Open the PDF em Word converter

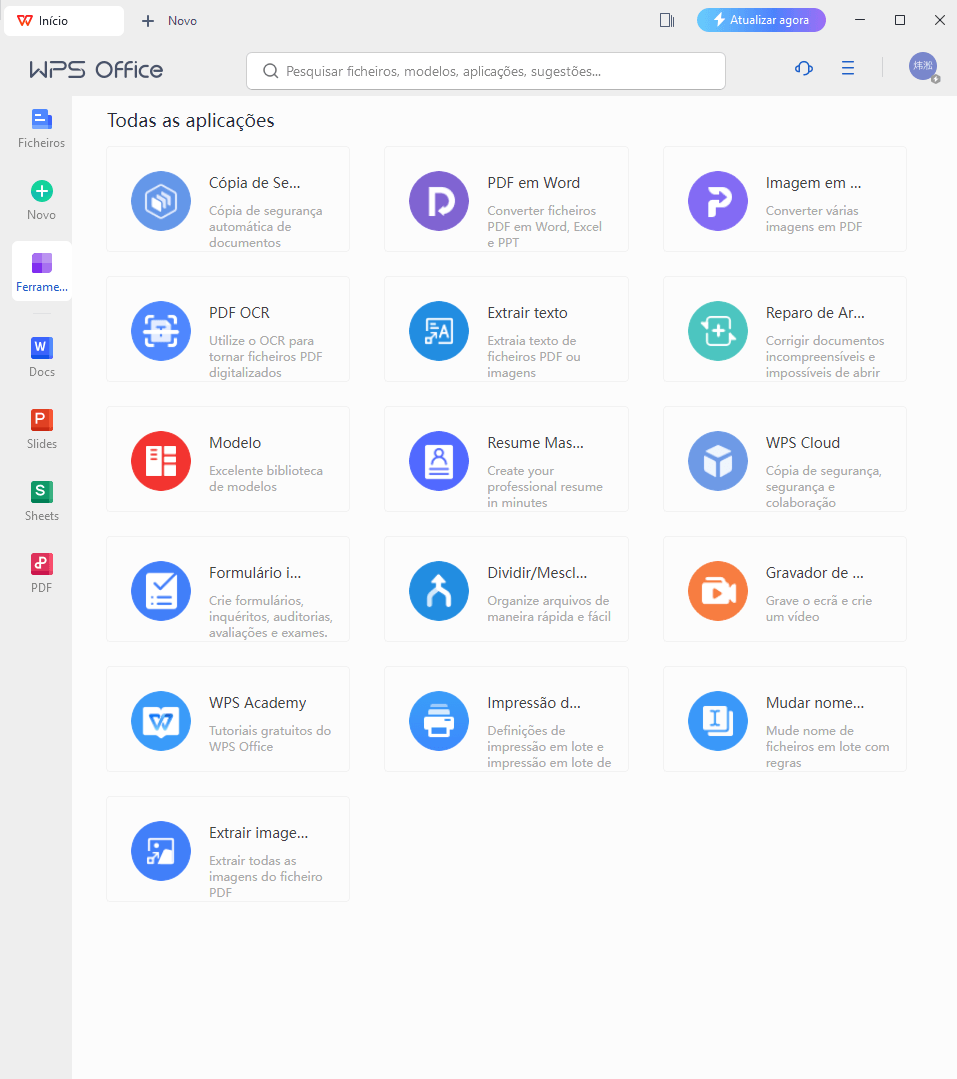pos(505,198)
